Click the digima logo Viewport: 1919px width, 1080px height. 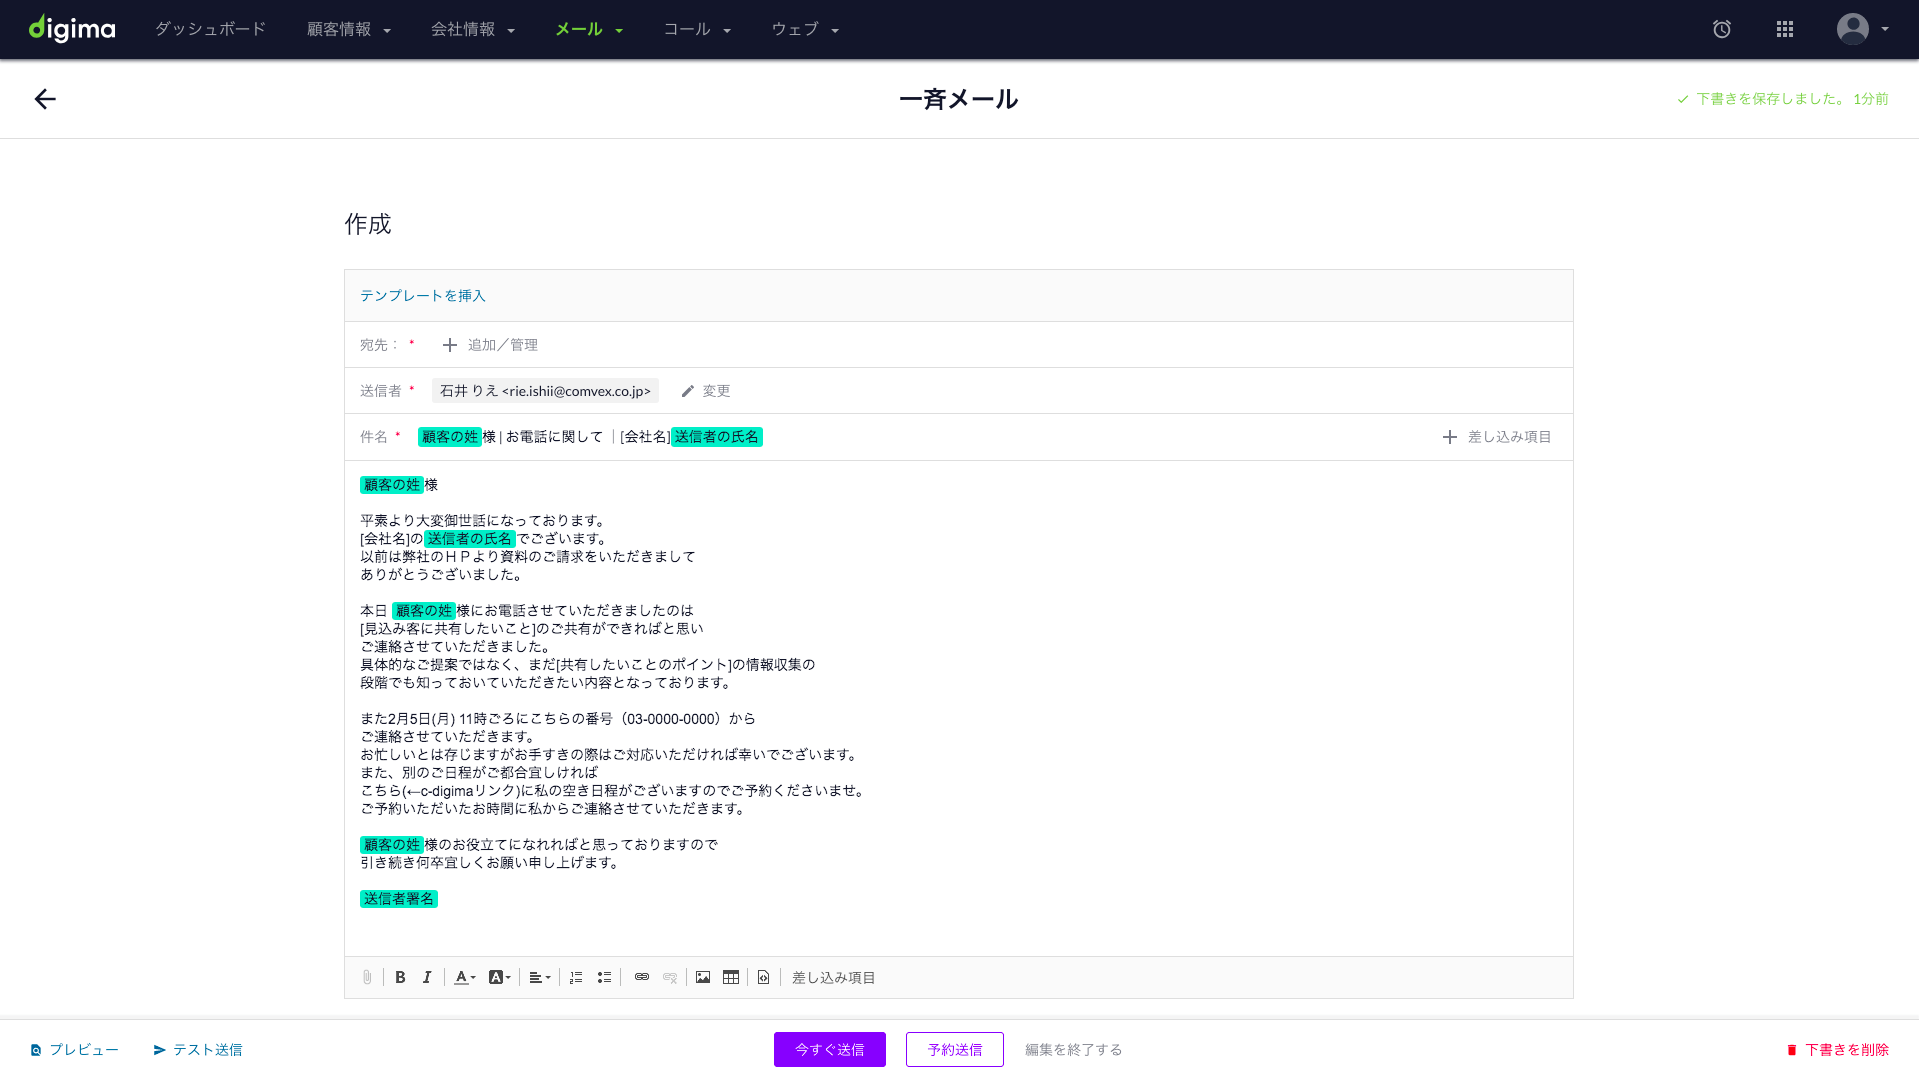[72, 29]
